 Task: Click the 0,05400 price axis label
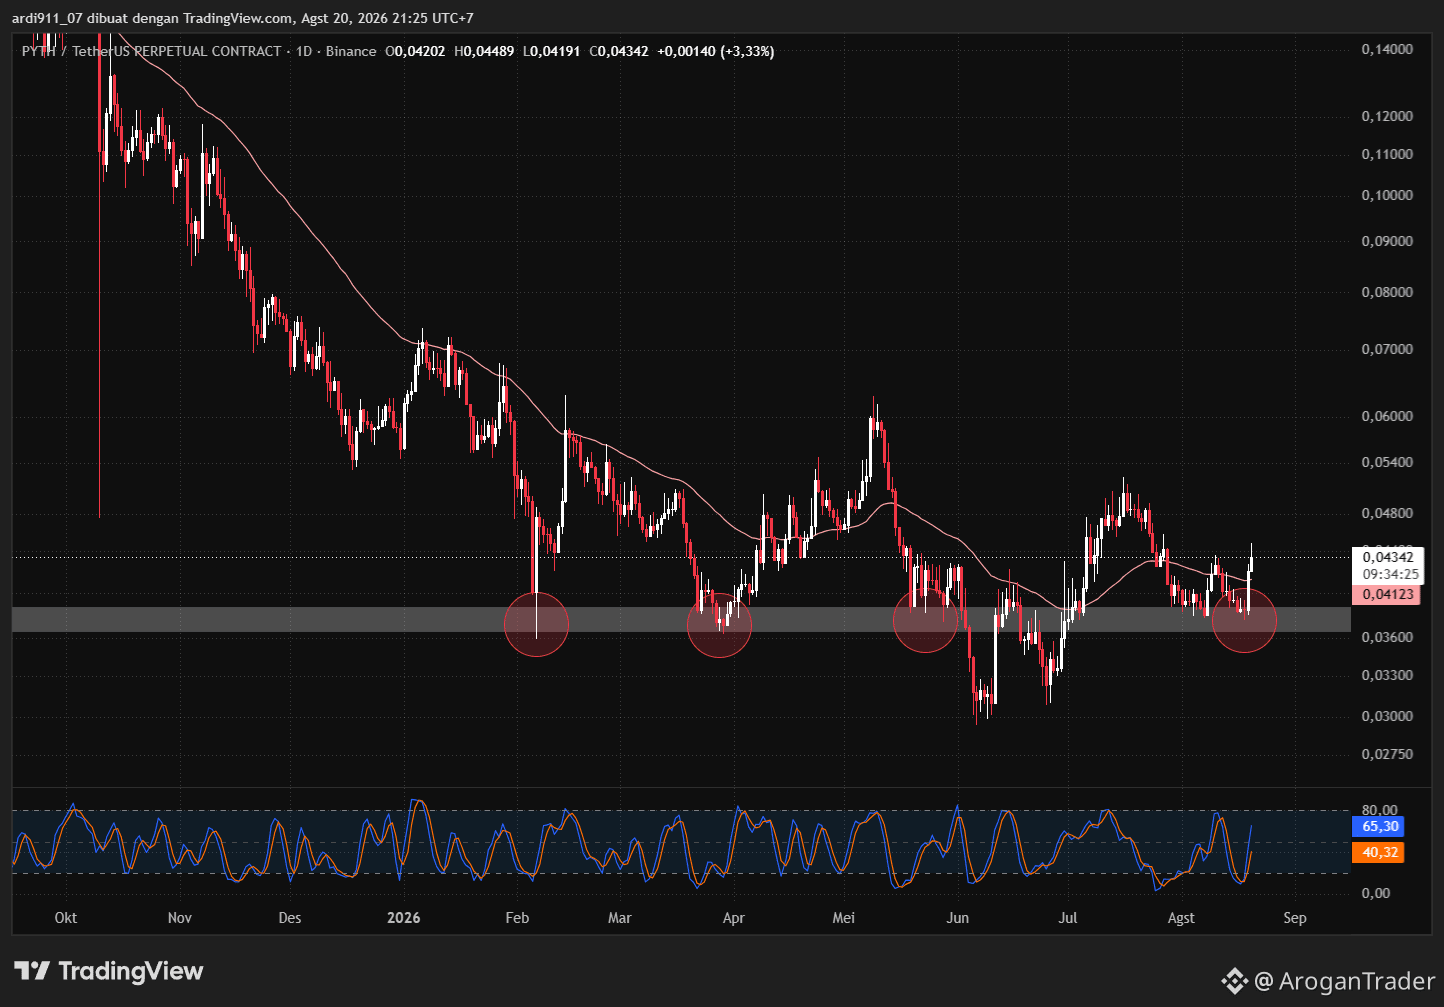coord(1388,462)
